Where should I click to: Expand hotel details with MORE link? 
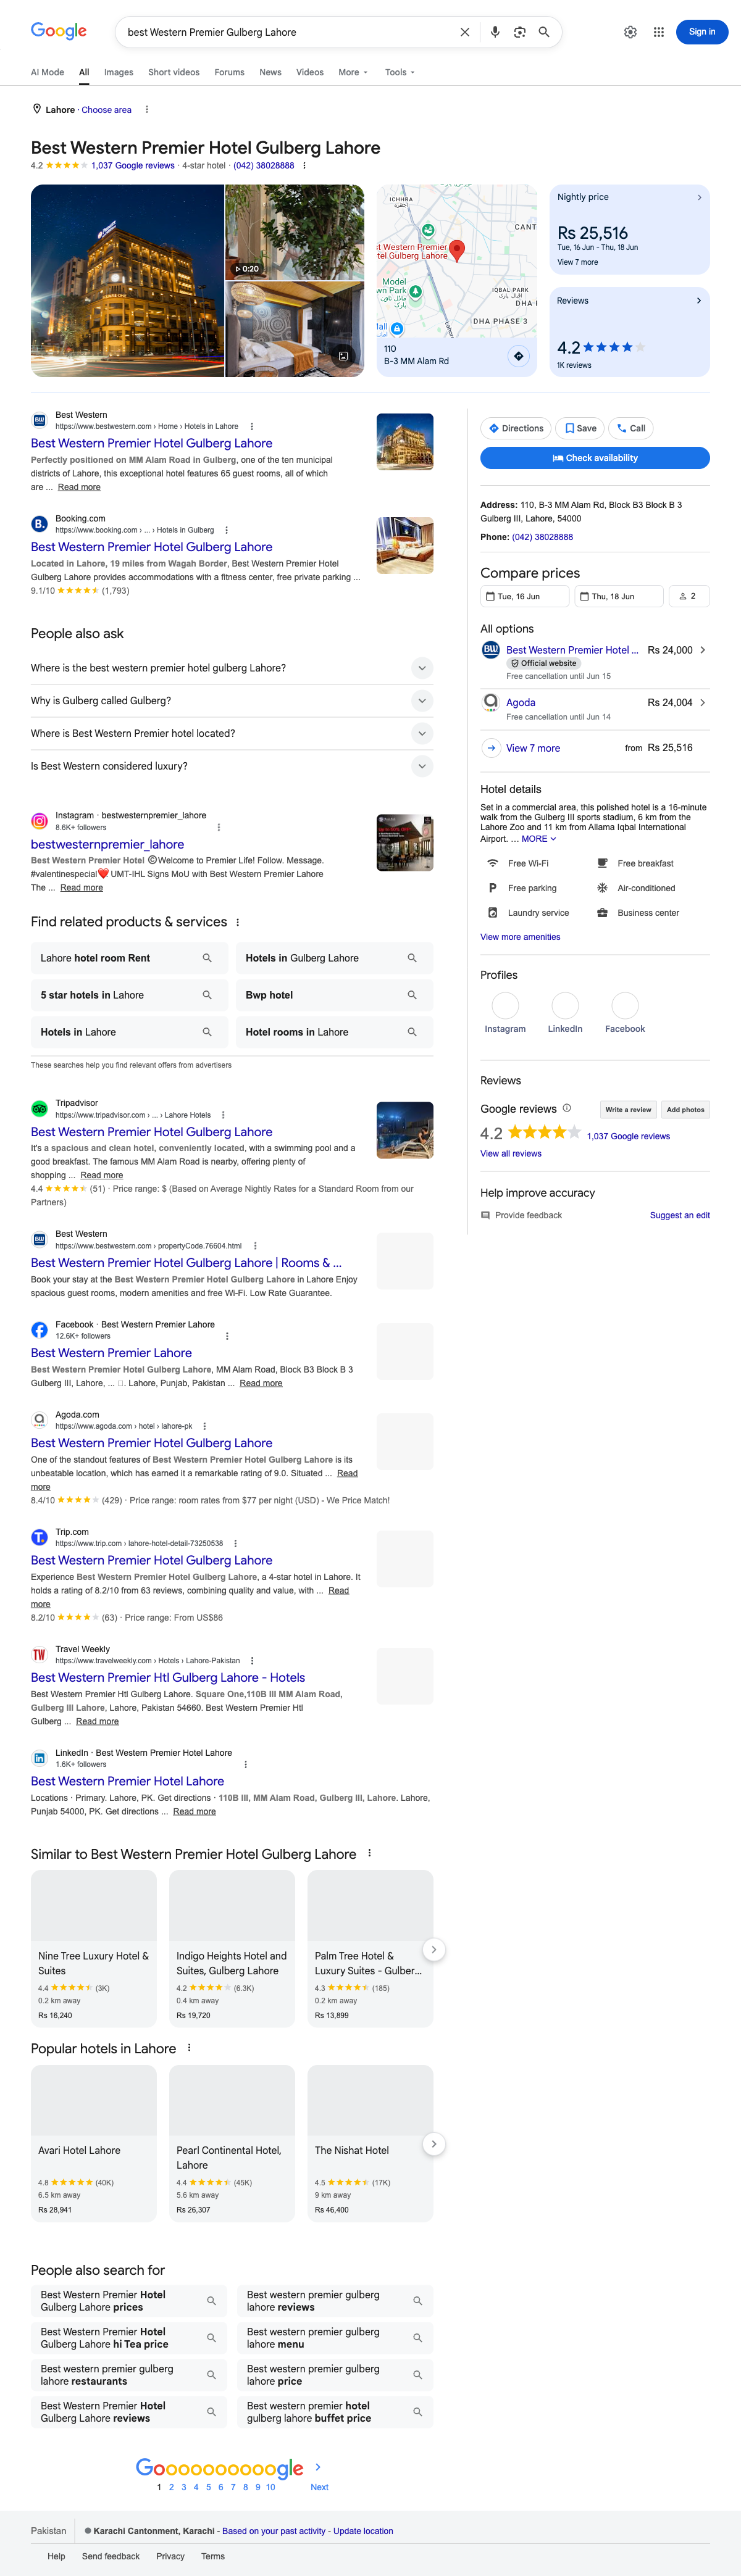[x=538, y=839]
